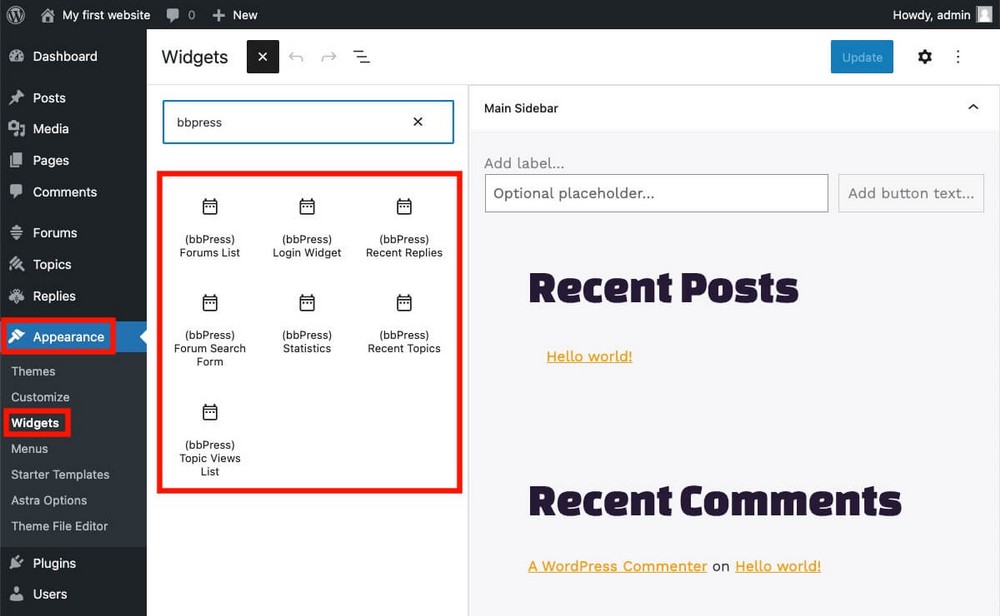Image resolution: width=1000 pixels, height=616 pixels.
Task: Select the Recent Comments heading
Action: click(715, 501)
